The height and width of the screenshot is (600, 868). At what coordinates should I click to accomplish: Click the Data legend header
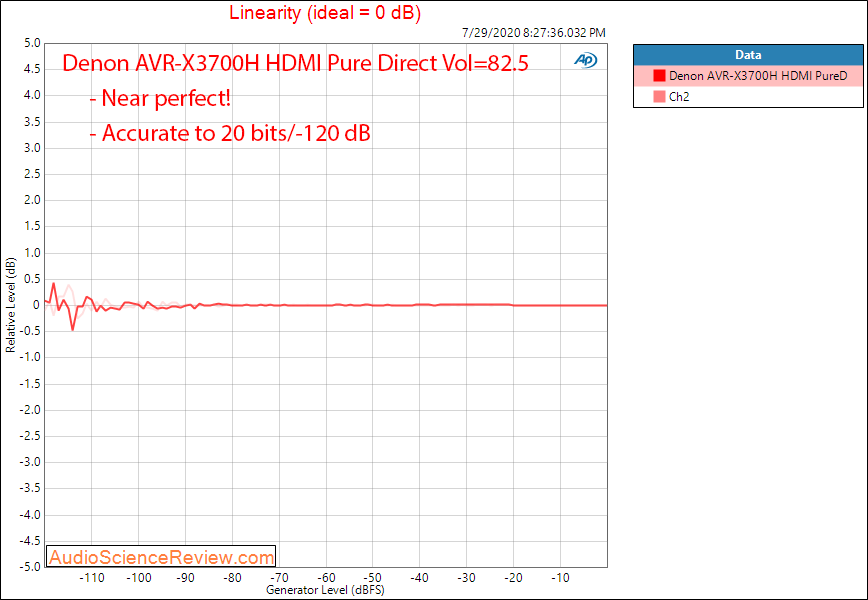pos(748,55)
